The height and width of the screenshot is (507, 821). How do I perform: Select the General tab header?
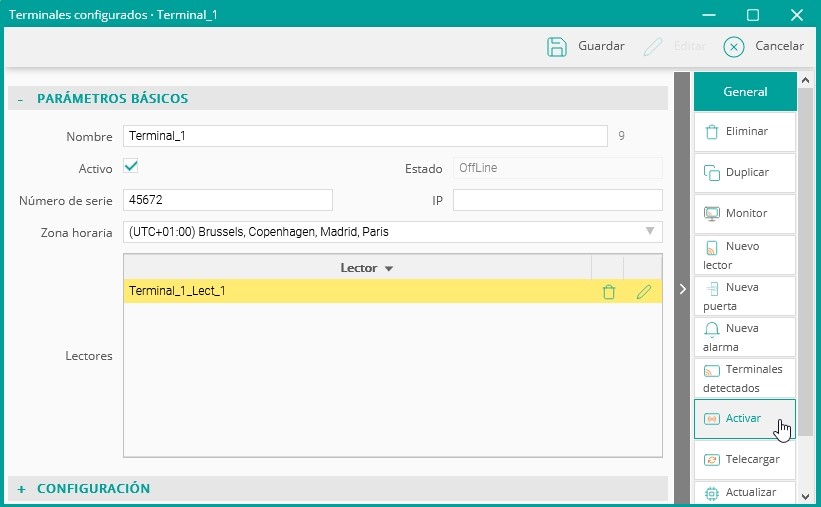click(x=745, y=92)
